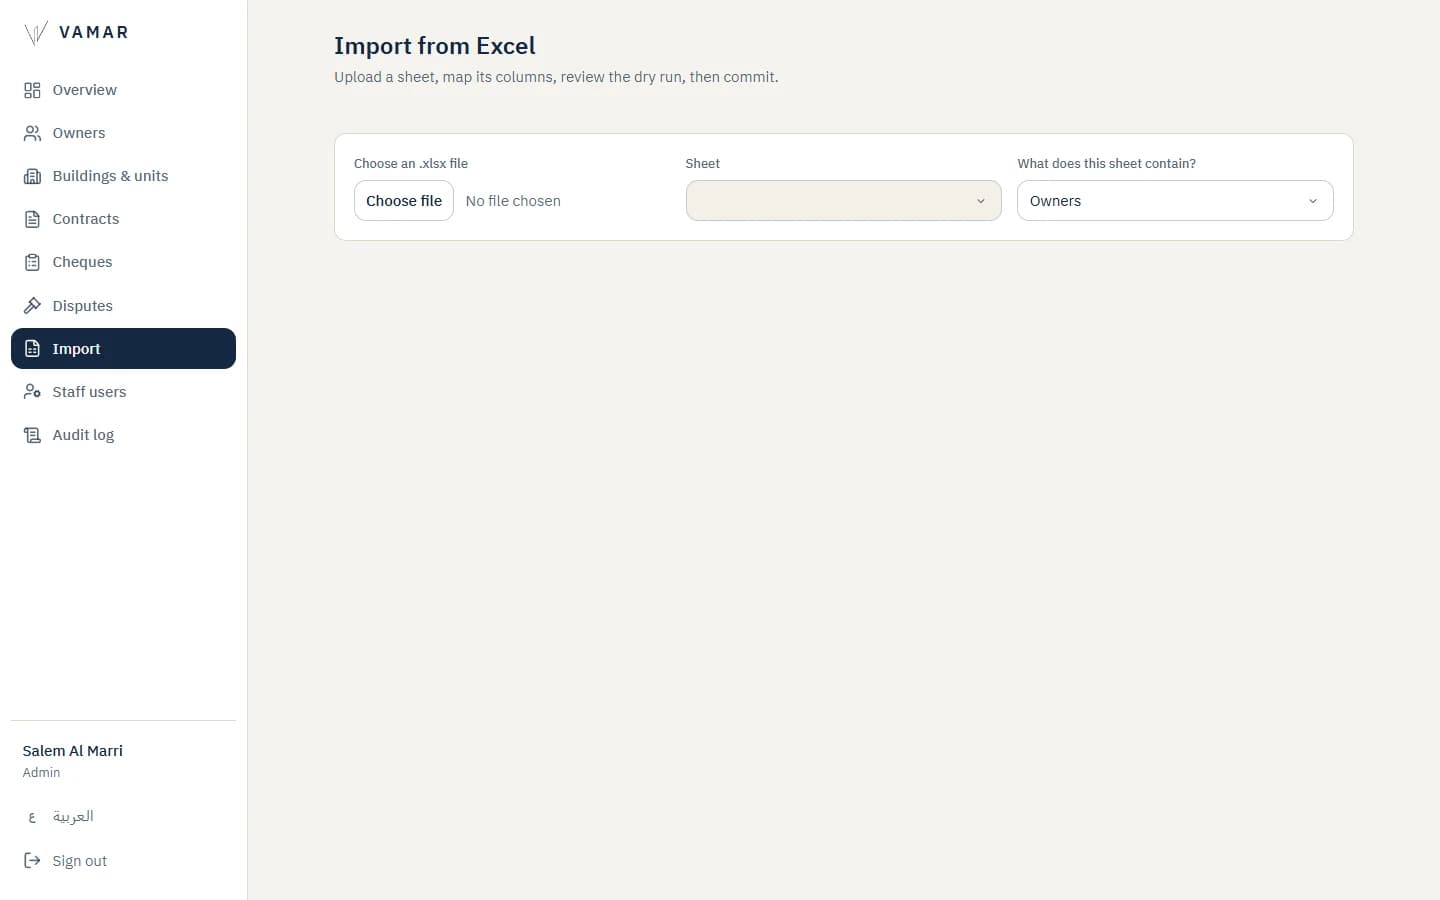Click the Salem Al Marri user name

pos(73,751)
